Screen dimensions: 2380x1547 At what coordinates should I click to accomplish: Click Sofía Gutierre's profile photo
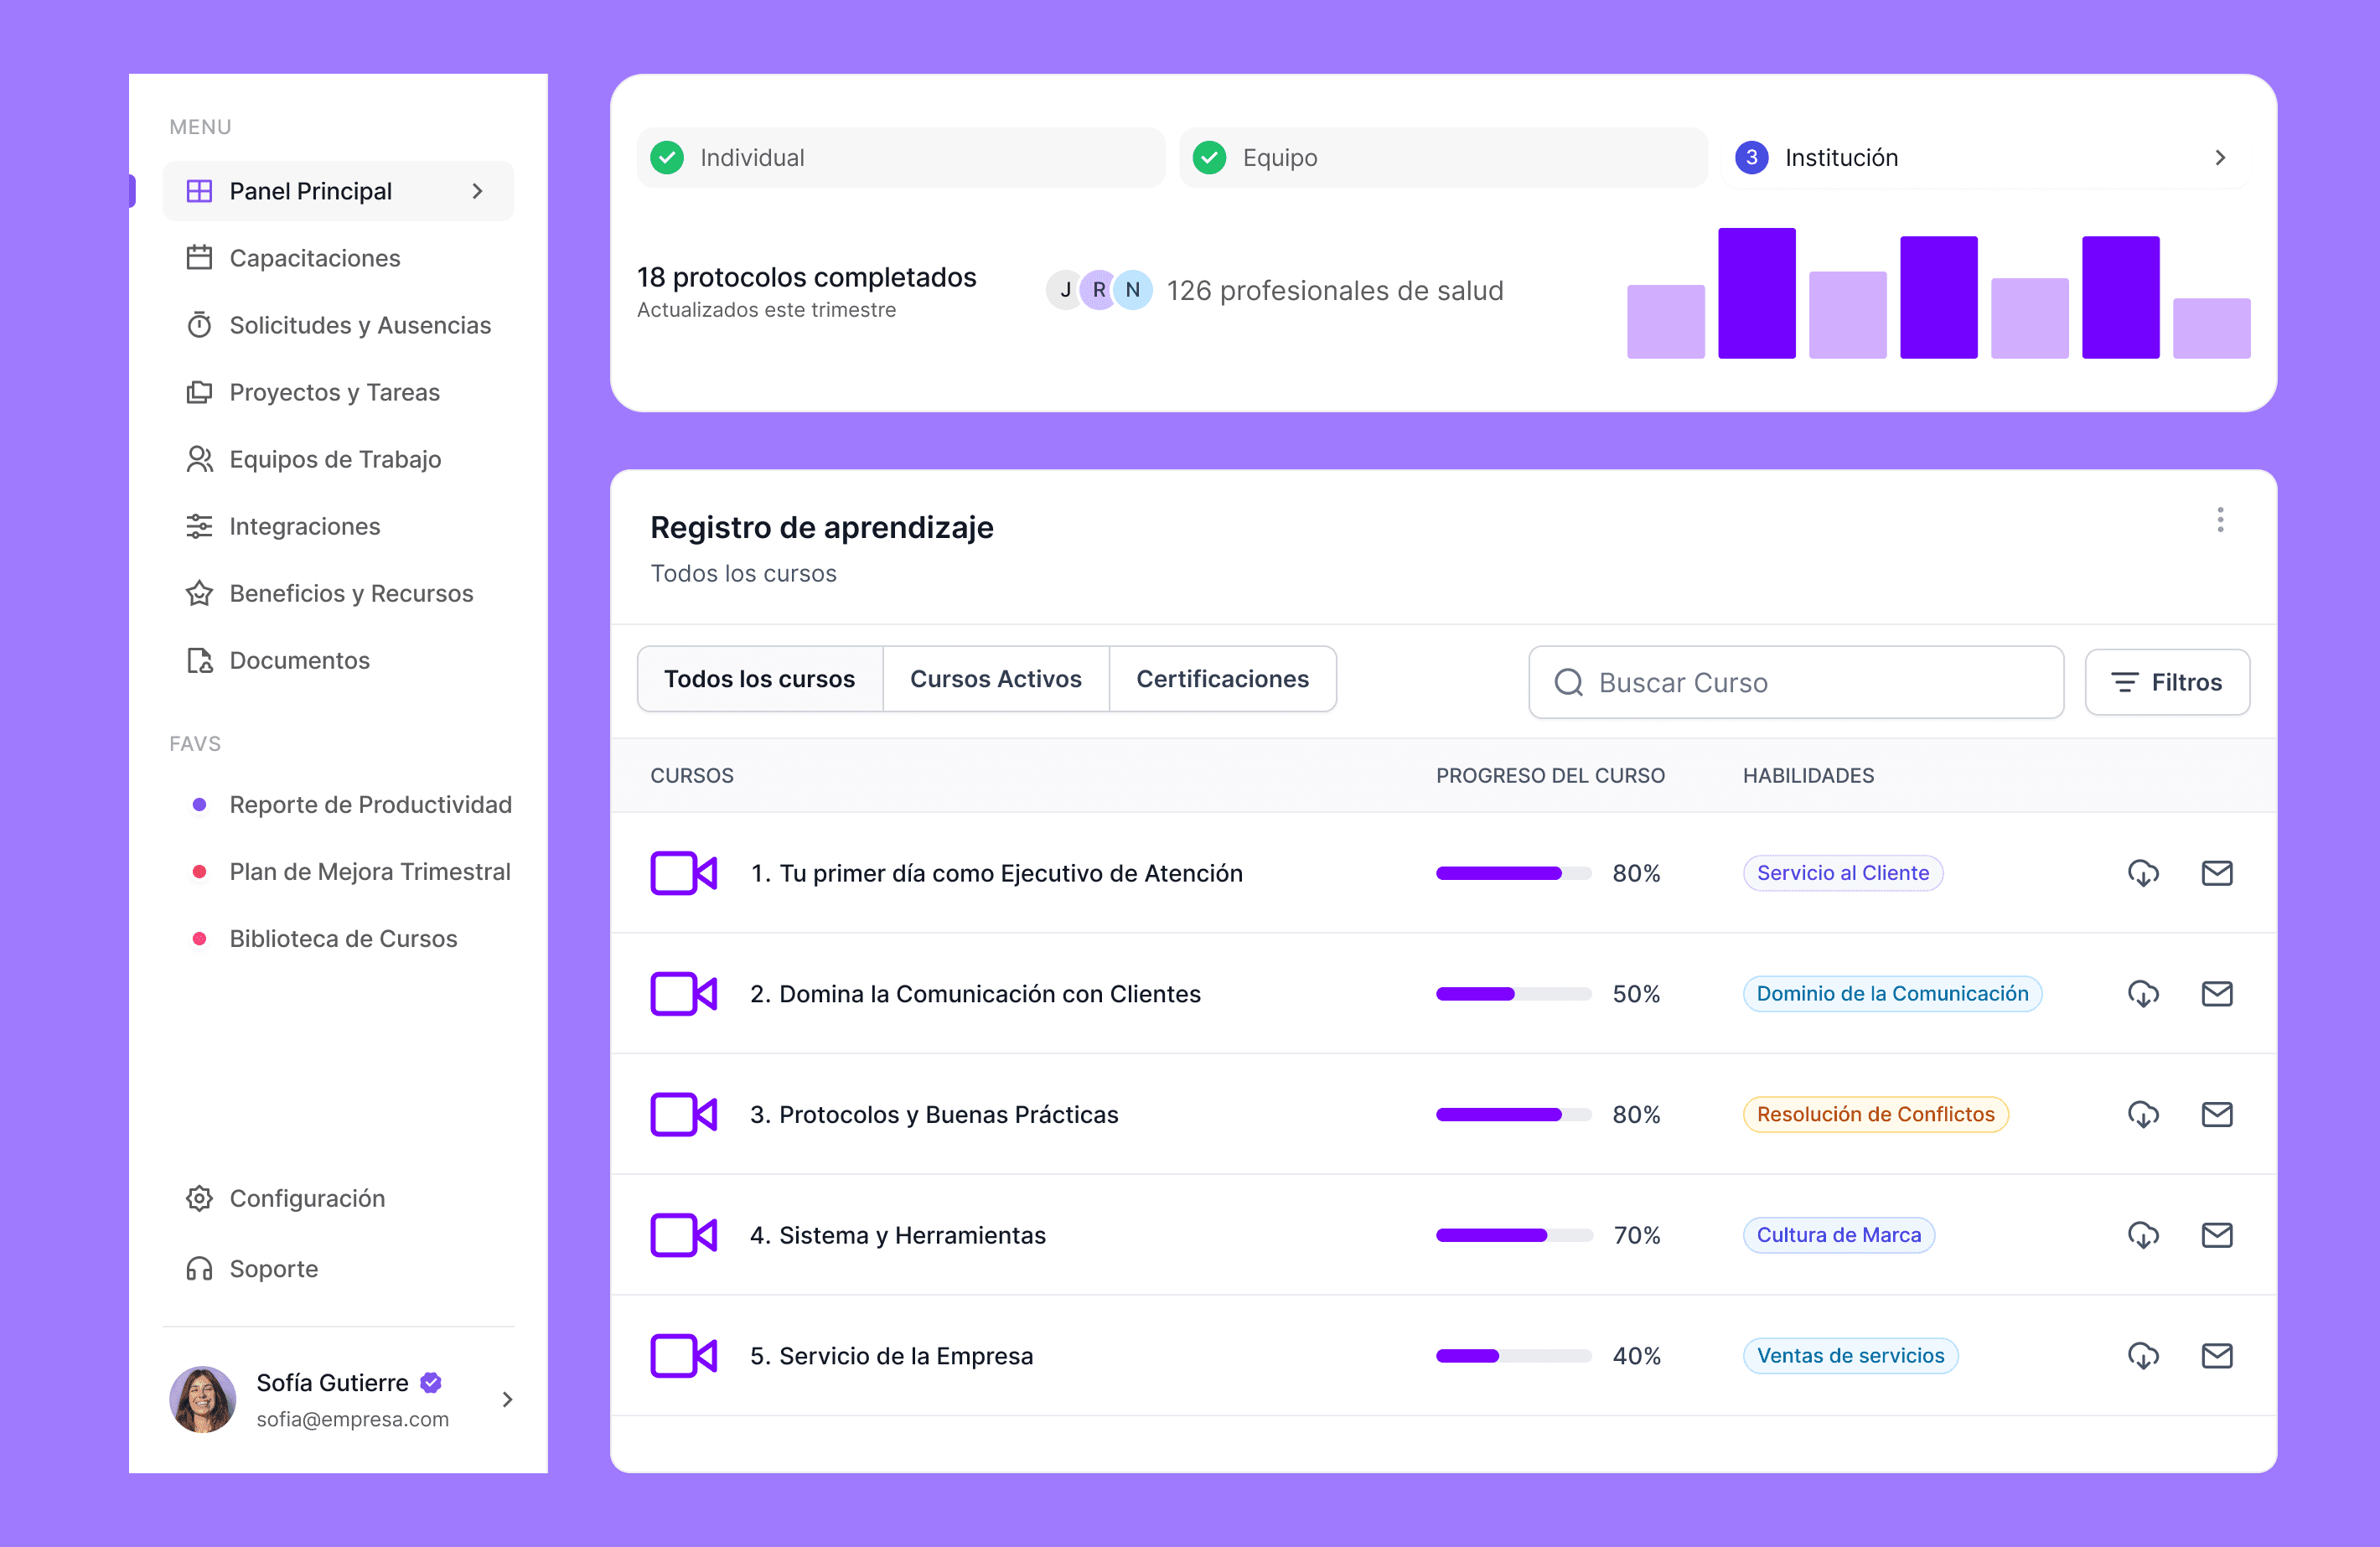[x=203, y=1399]
